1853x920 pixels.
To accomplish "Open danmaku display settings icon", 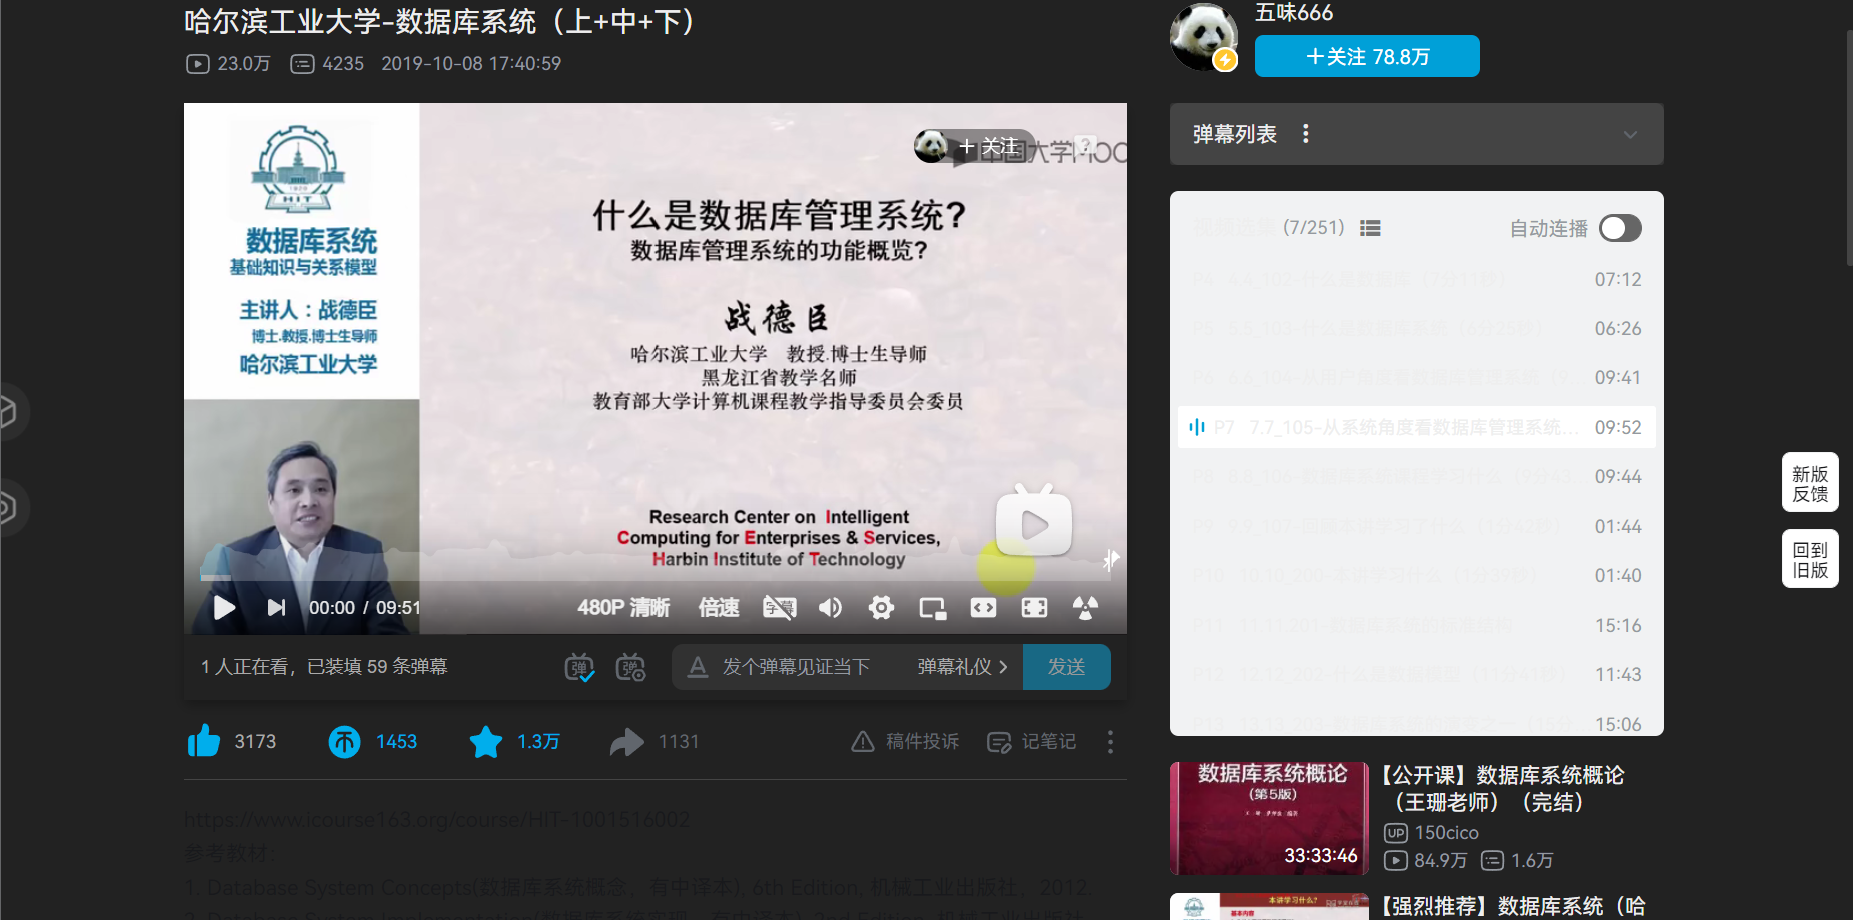I will (x=630, y=667).
